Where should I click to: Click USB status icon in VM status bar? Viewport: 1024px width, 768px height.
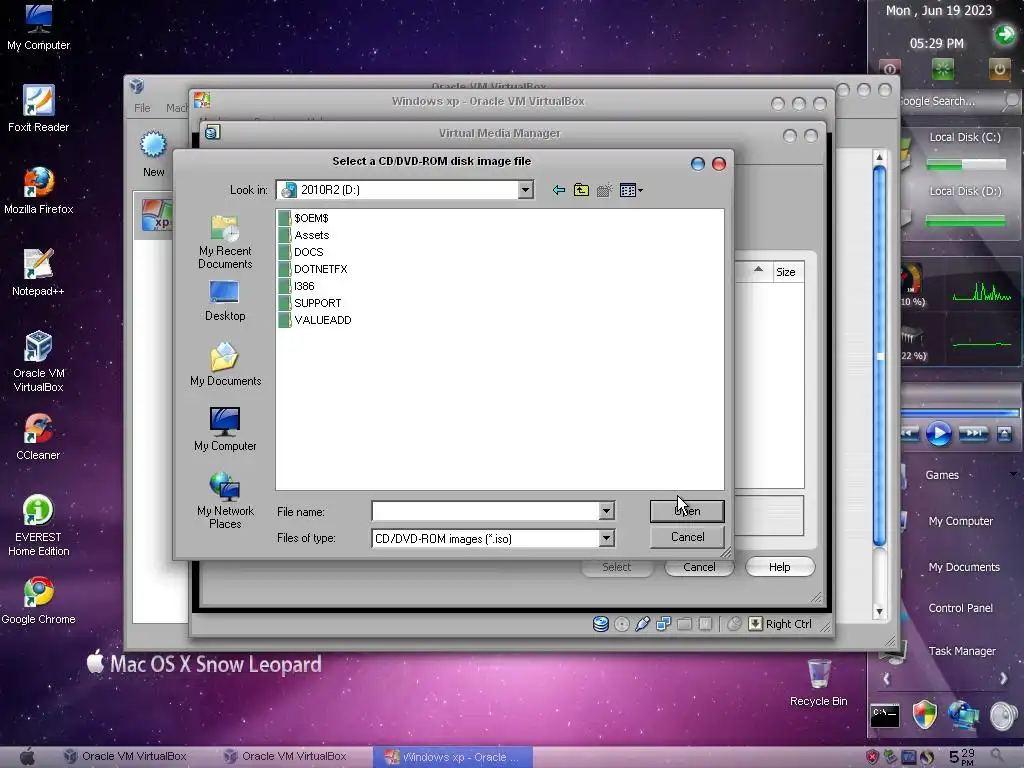[643, 624]
